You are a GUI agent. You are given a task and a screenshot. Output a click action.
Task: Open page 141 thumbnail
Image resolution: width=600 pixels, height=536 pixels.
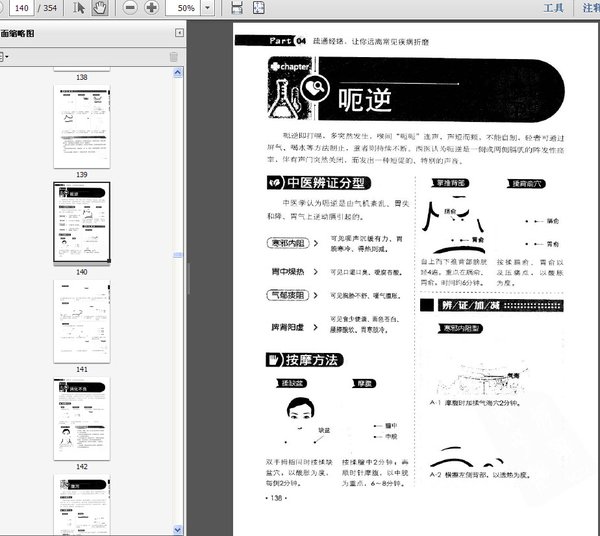click(82, 321)
